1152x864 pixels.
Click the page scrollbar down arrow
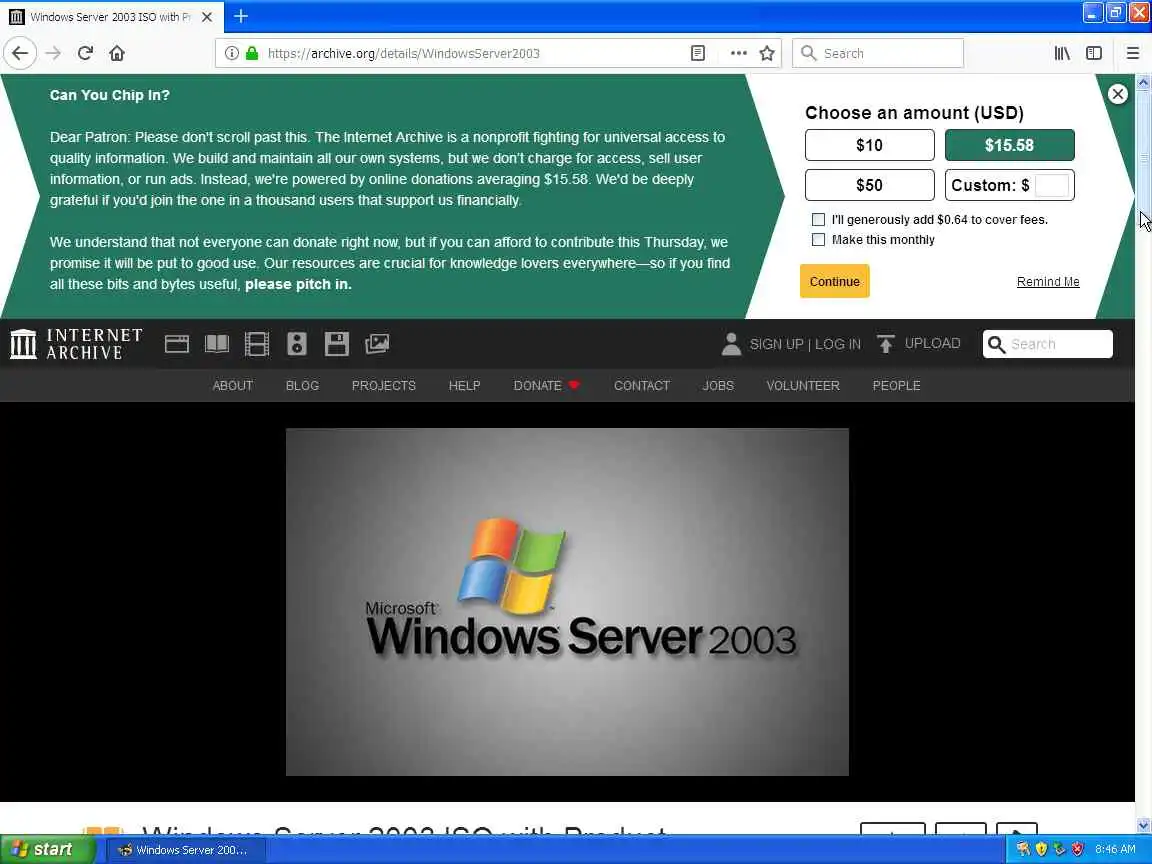[1143, 825]
